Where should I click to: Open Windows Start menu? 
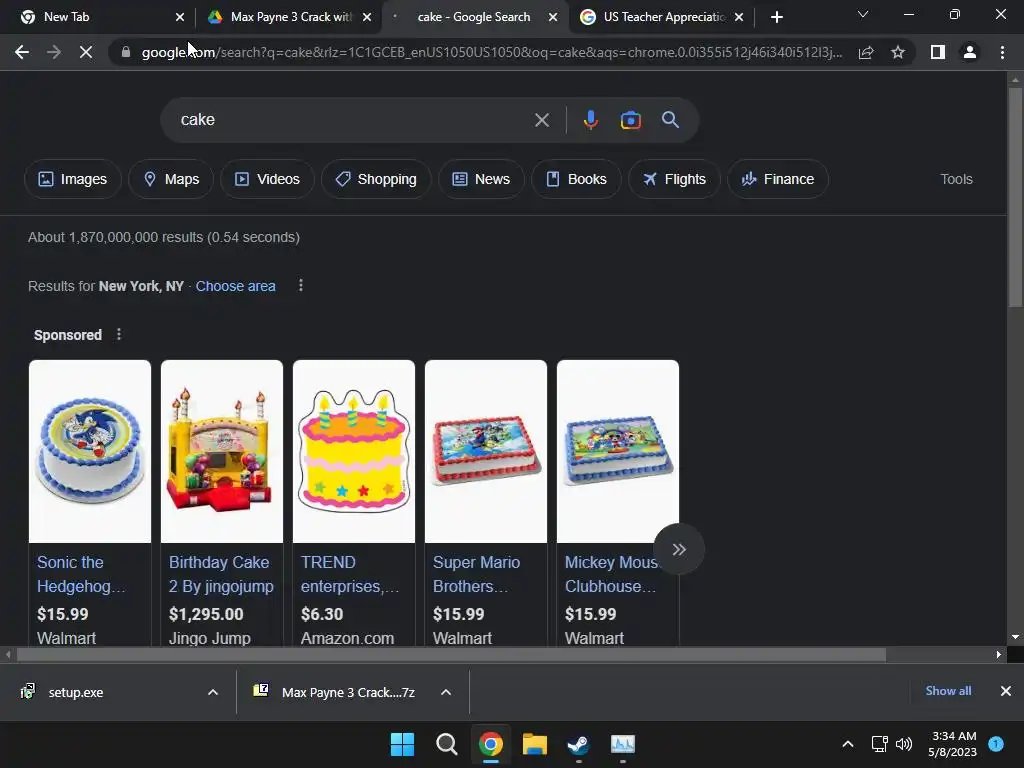tap(402, 744)
